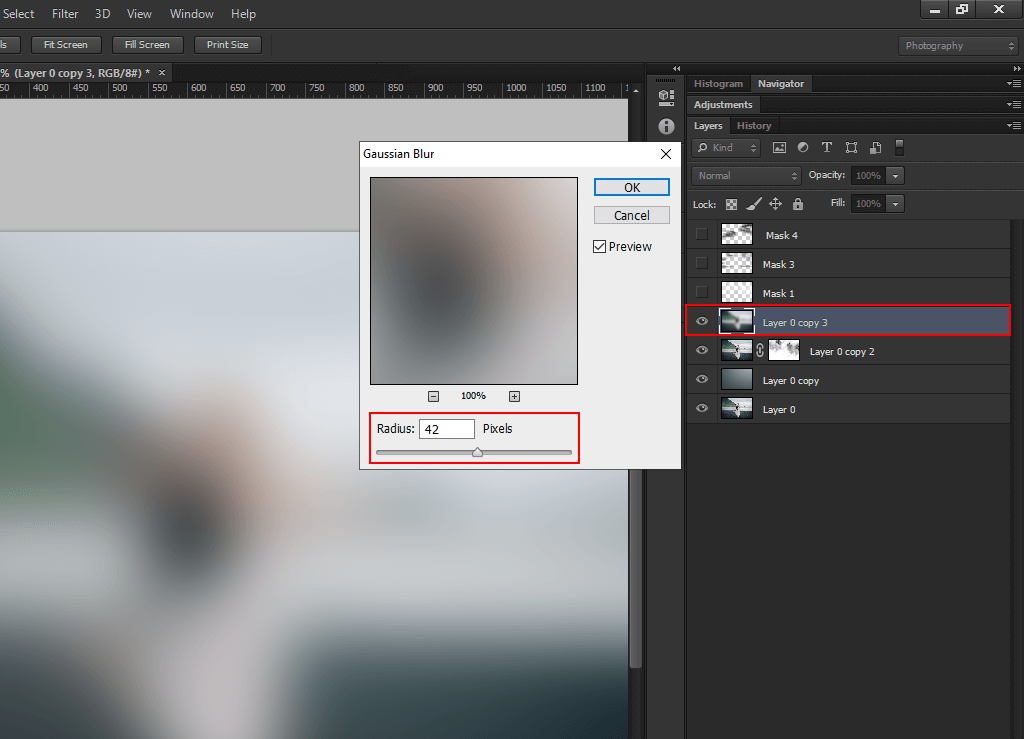Toggle the layer filtering switch
The image size is (1024, 739).
coord(899,148)
